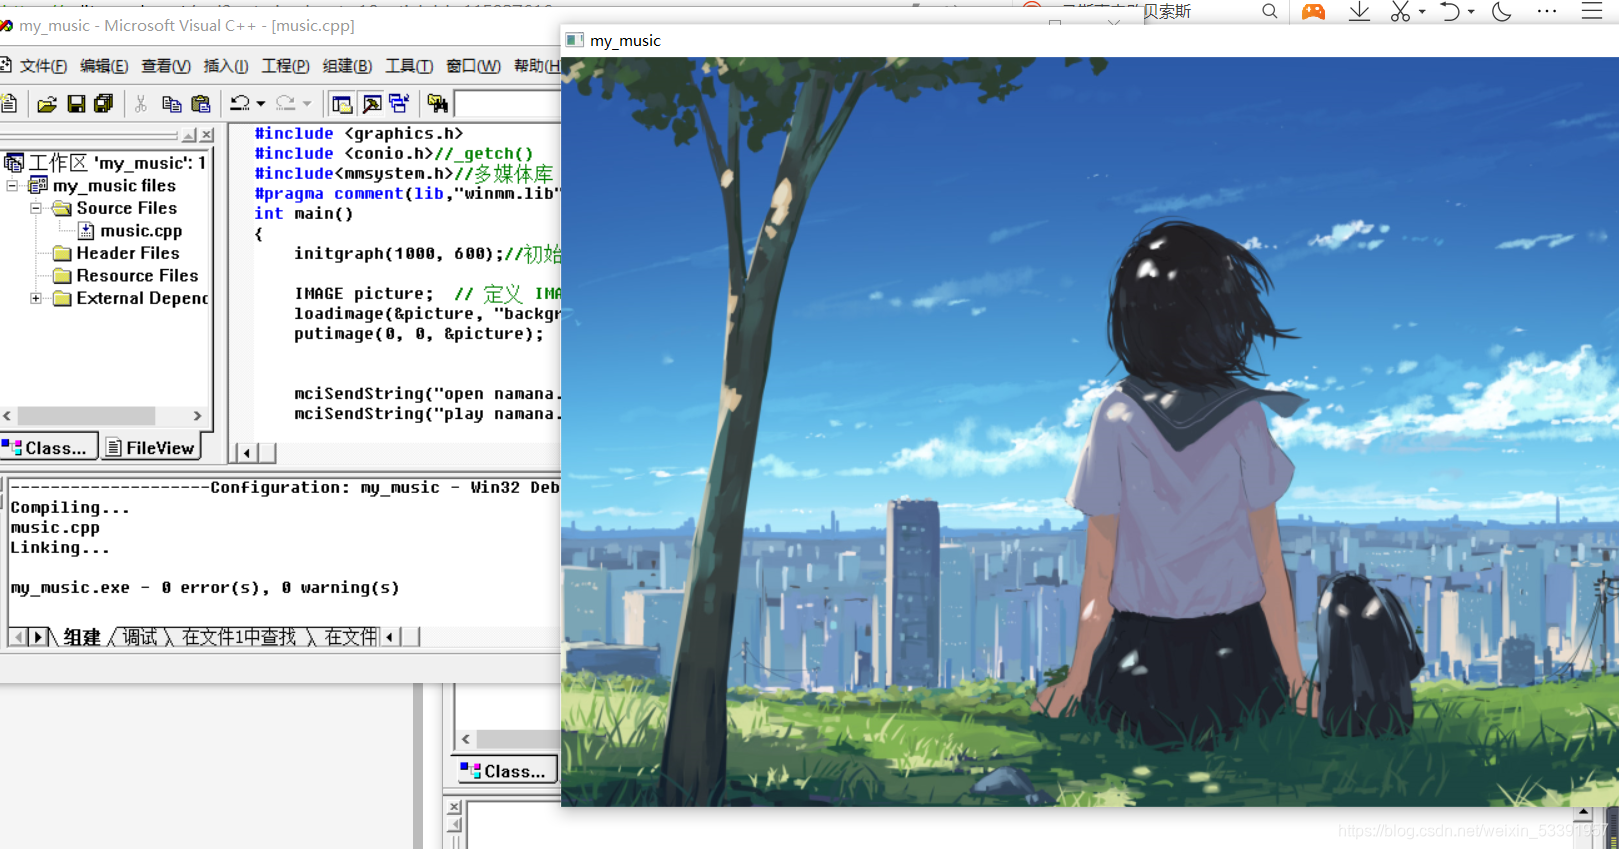Click the output pane horizontal scroll left arrow
1619x849 pixels.
pos(390,637)
